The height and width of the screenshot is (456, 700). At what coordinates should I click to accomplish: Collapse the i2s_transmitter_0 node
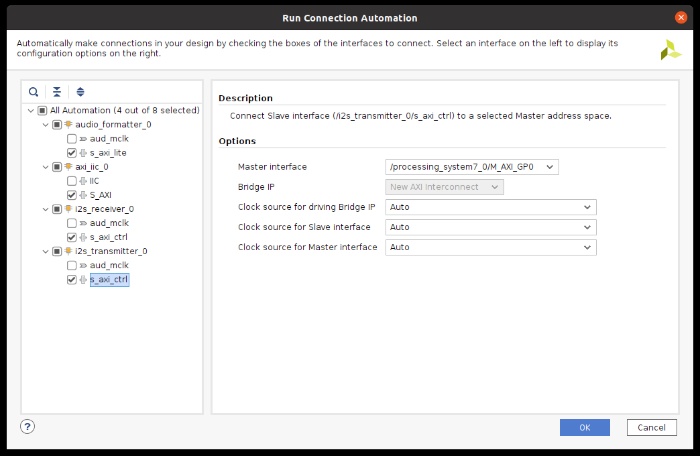[x=45, y=251]
